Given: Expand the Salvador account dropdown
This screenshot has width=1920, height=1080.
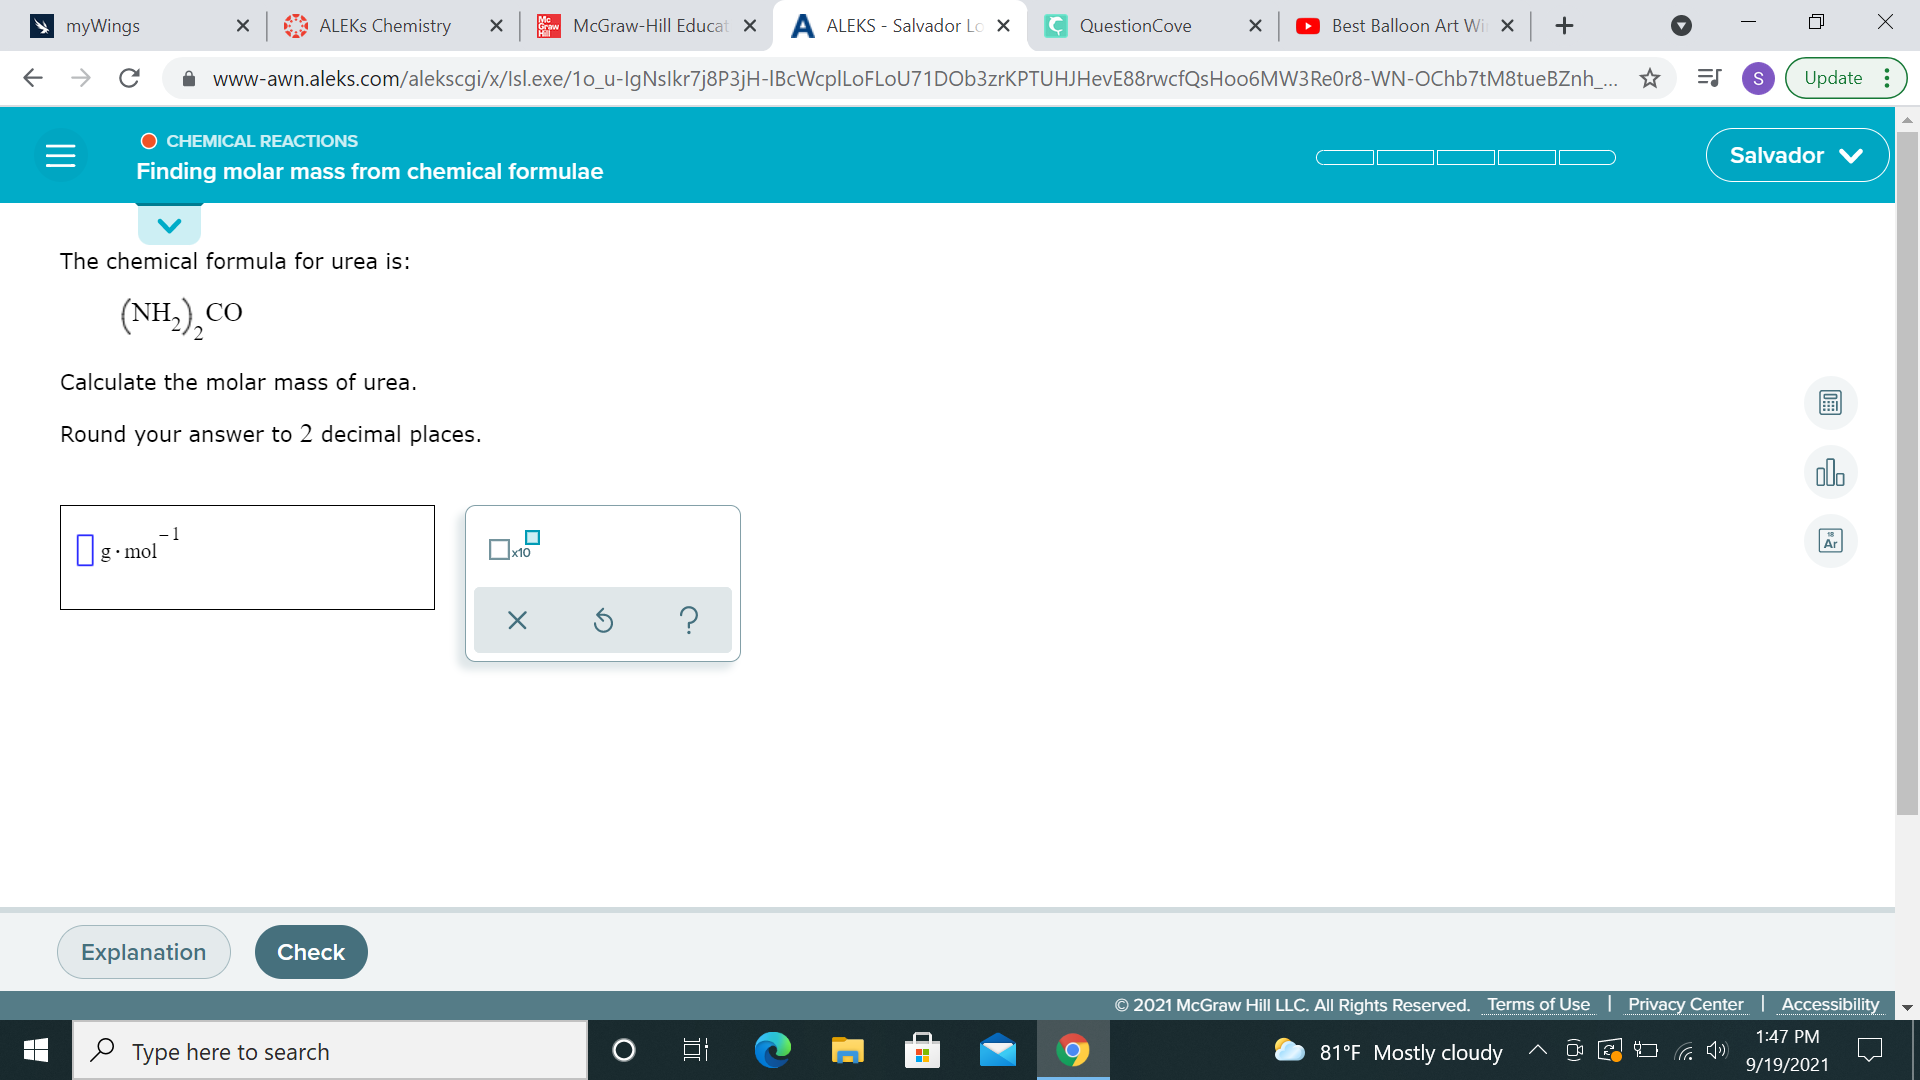Looking at the screenshot, I should [x=1797, y=155].
